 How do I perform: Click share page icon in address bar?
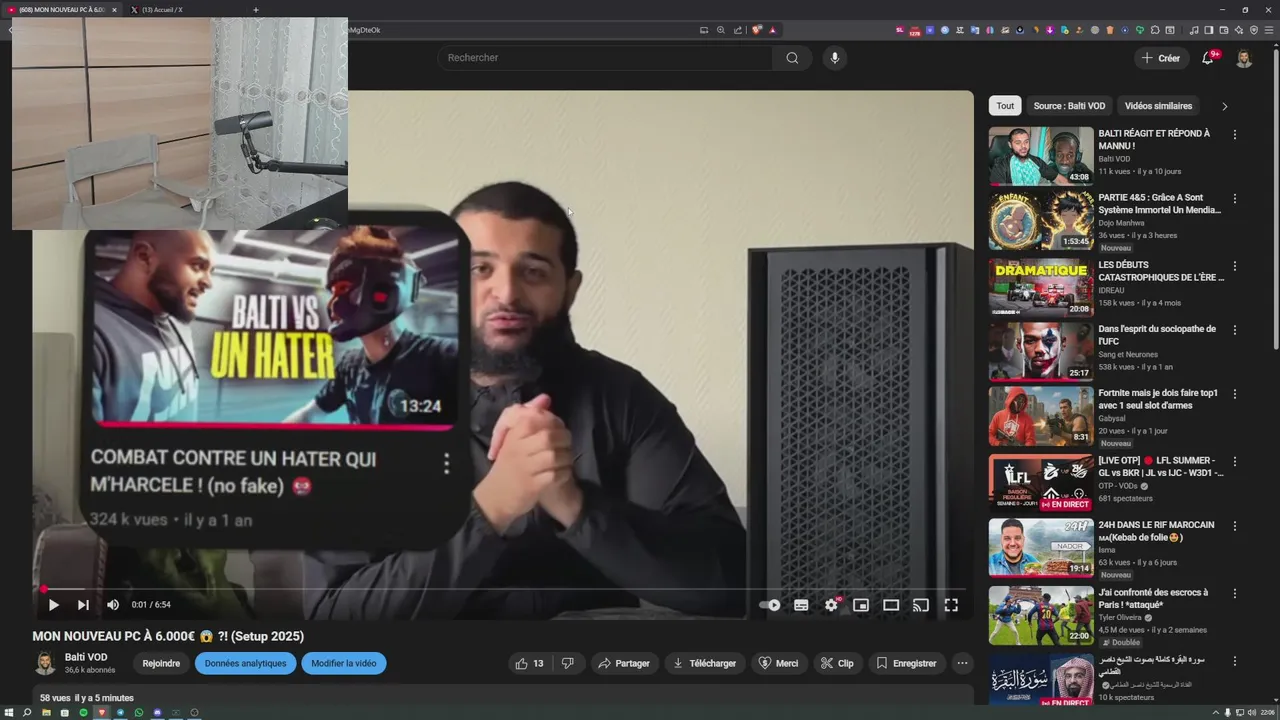[x=738, y=30]
